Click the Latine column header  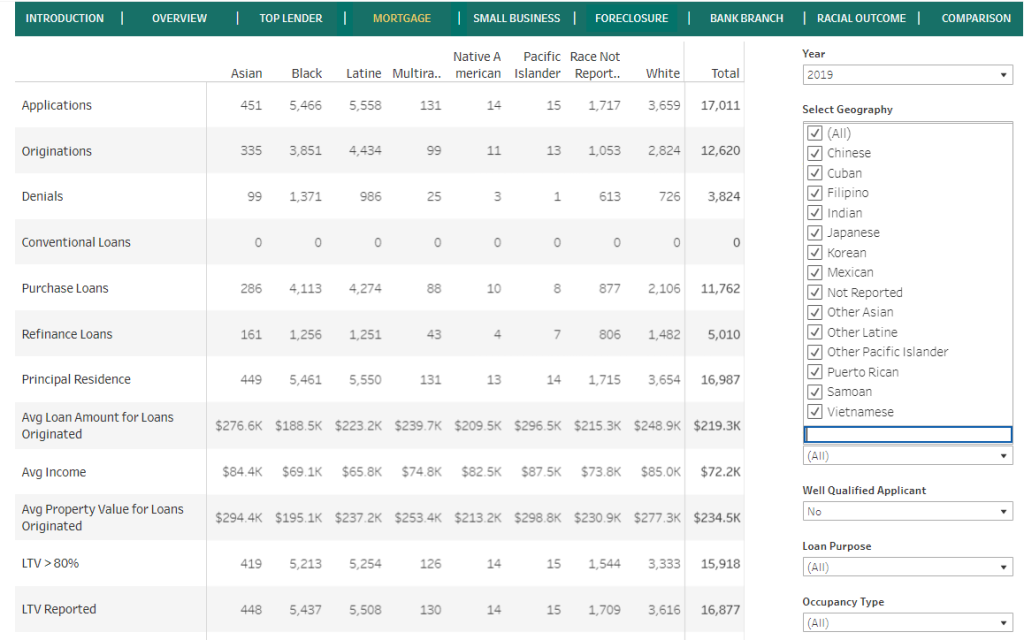pos(363,73)
